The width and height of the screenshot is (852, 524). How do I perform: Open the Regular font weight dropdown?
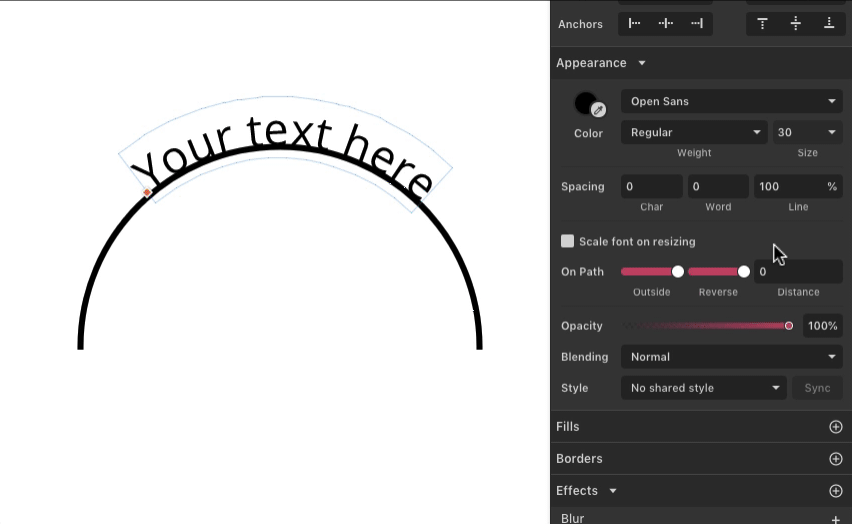pos(694,132)
